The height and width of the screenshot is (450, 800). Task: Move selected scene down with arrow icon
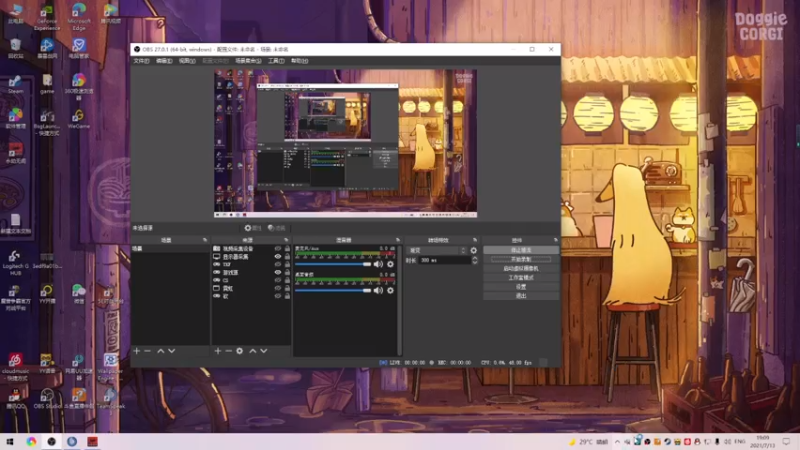[171, 351]
